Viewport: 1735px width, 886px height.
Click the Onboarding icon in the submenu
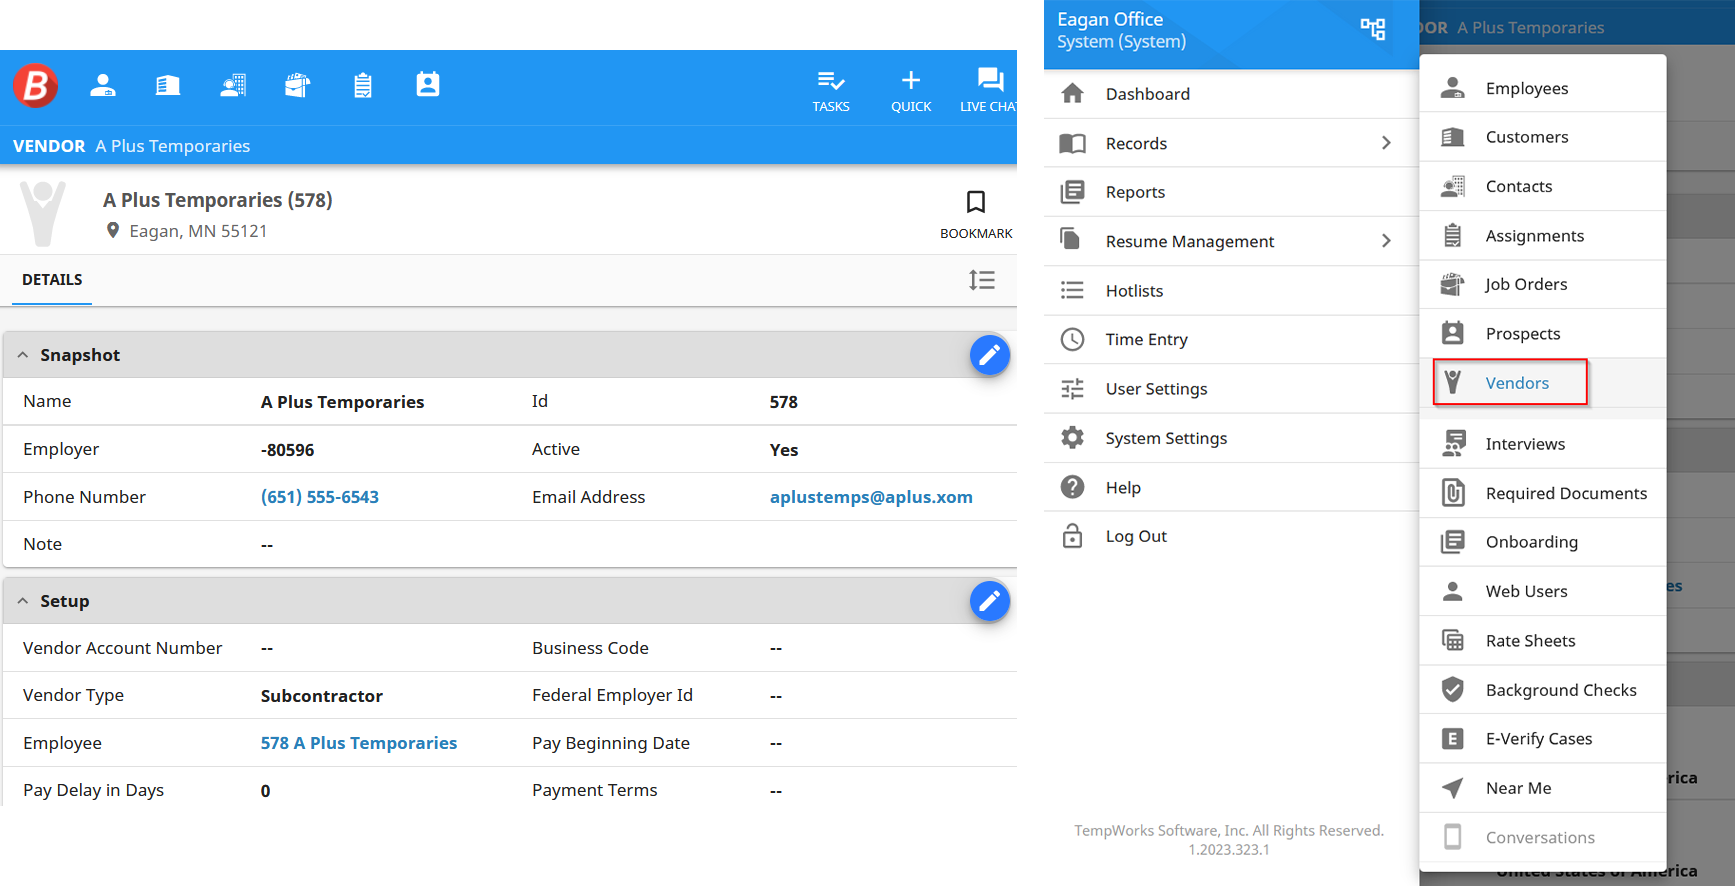tap(1453, 542)
